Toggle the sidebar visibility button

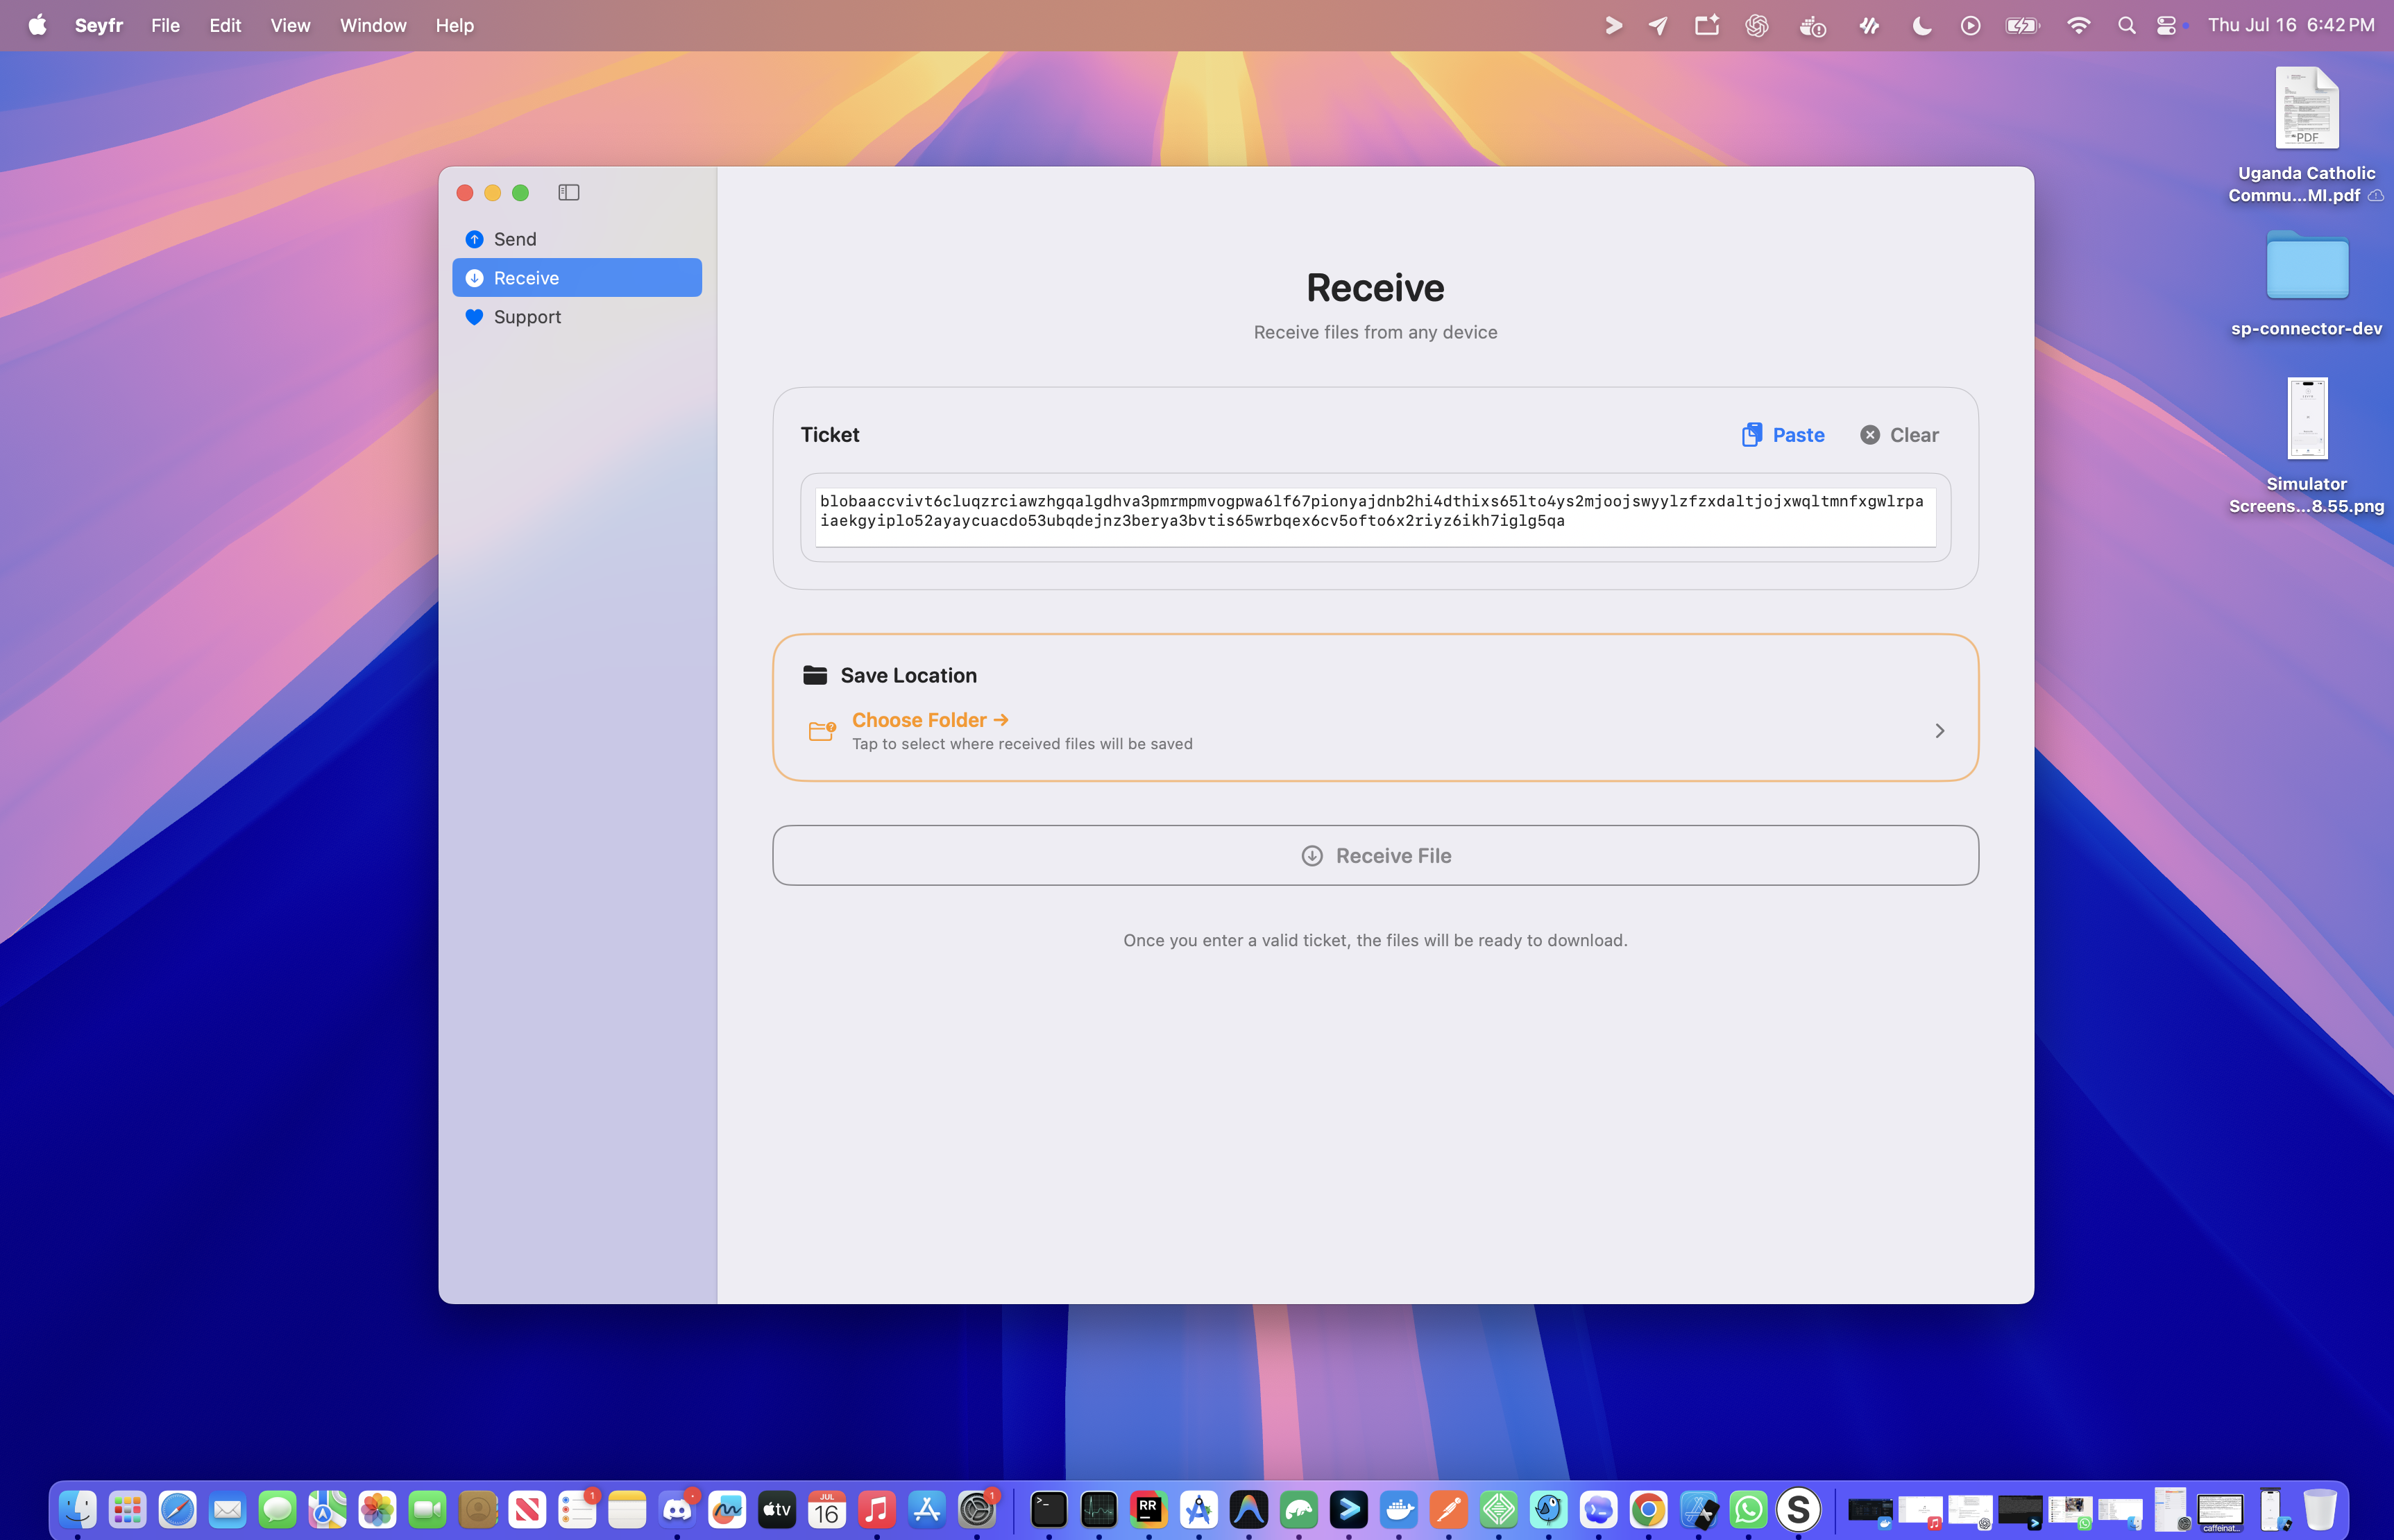[x=569, y=192]
